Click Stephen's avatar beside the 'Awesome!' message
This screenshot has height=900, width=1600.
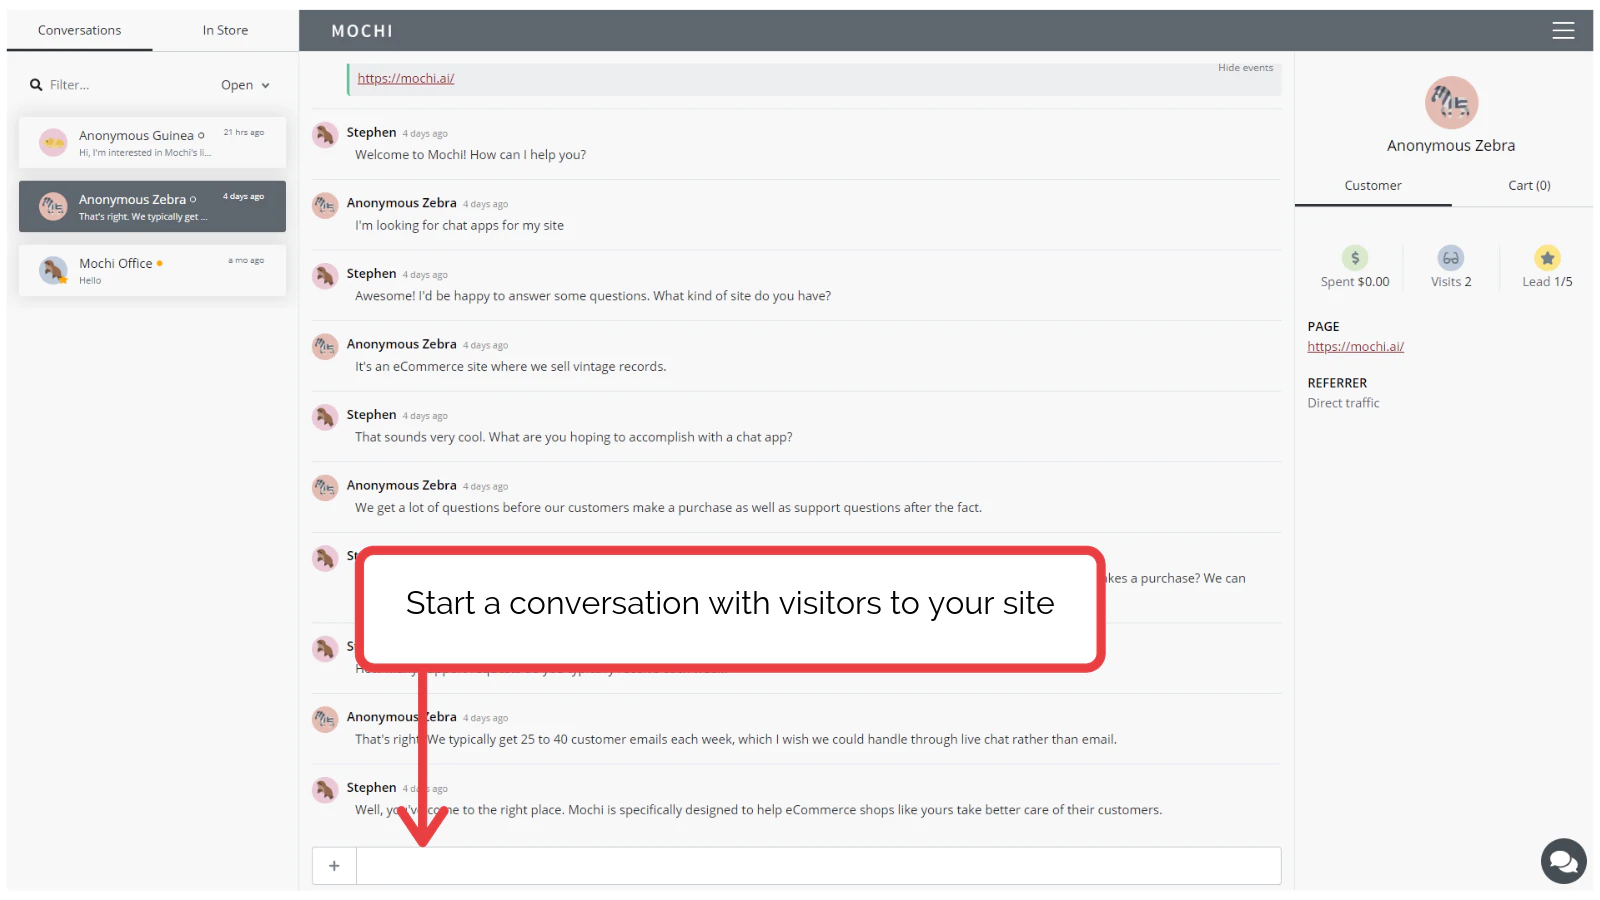(325, 276)
